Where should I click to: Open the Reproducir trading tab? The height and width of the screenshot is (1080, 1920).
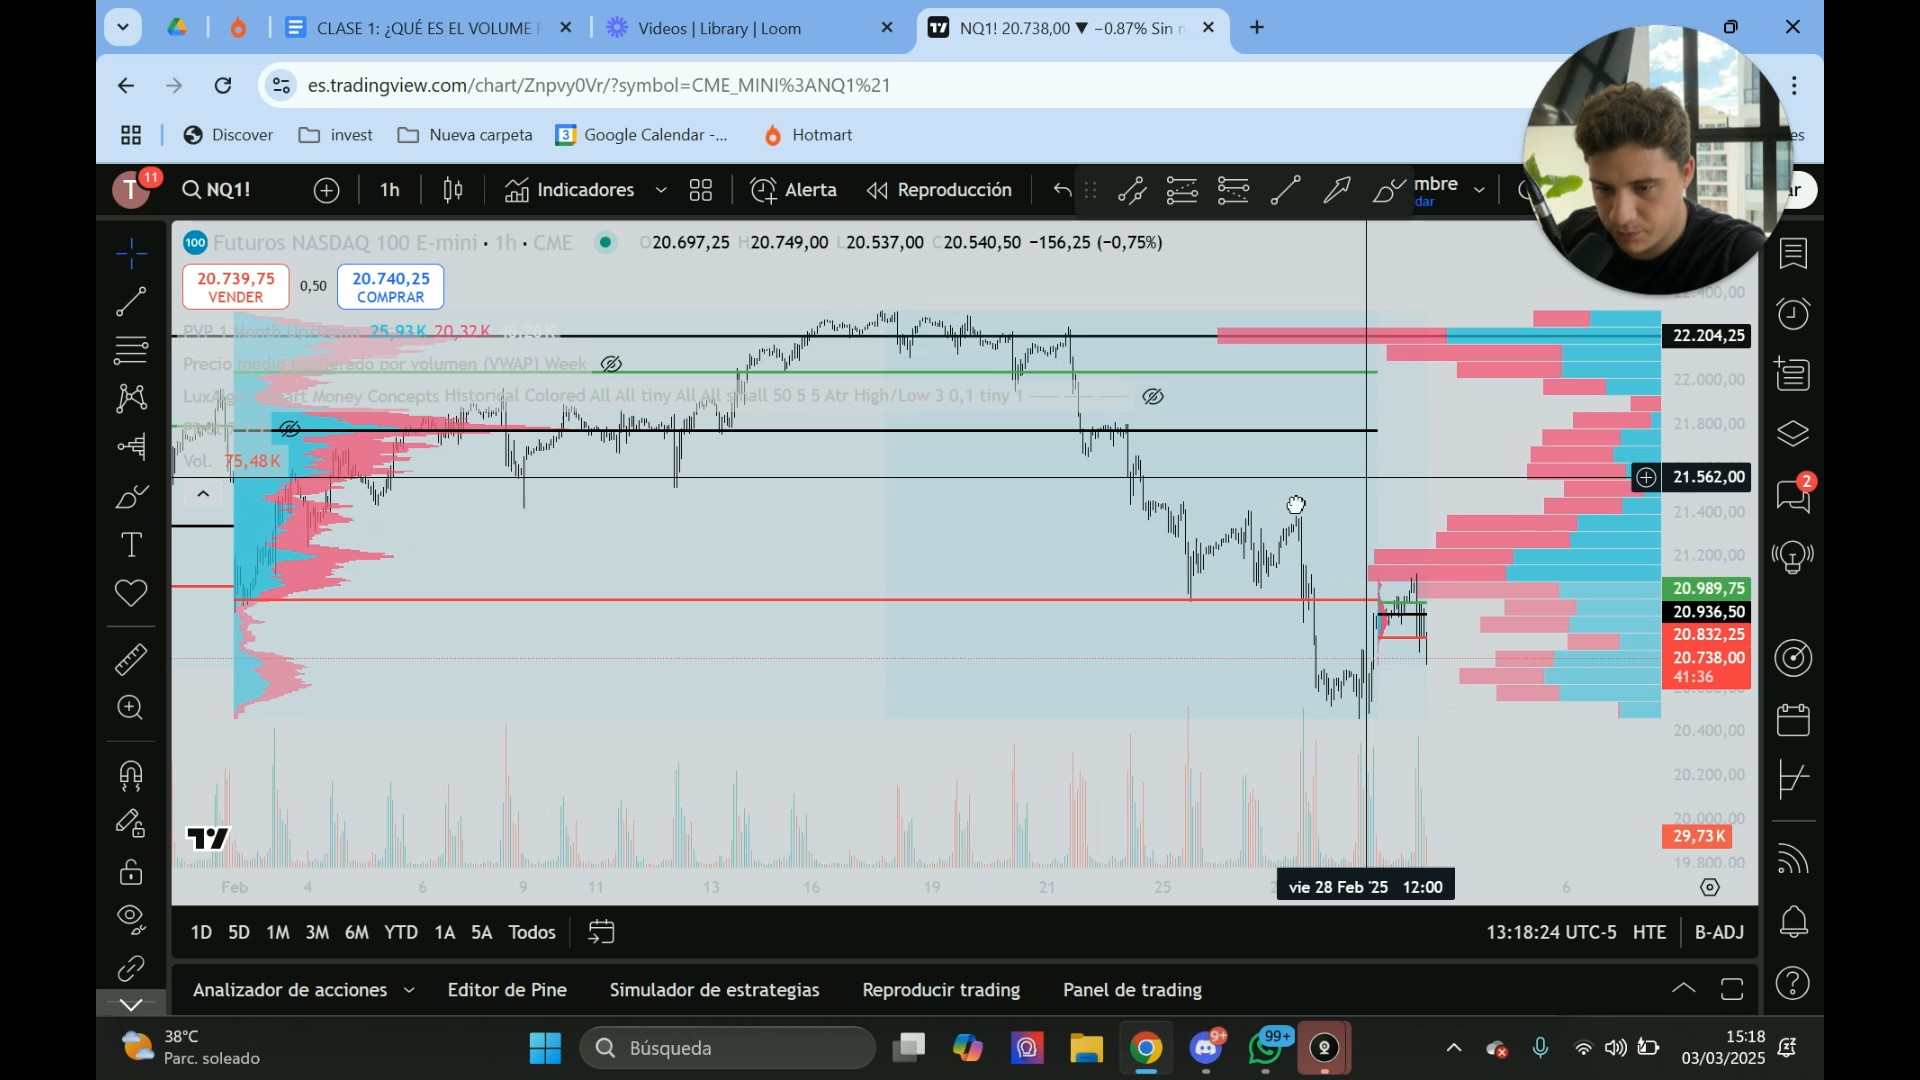[x=942, y=990]
